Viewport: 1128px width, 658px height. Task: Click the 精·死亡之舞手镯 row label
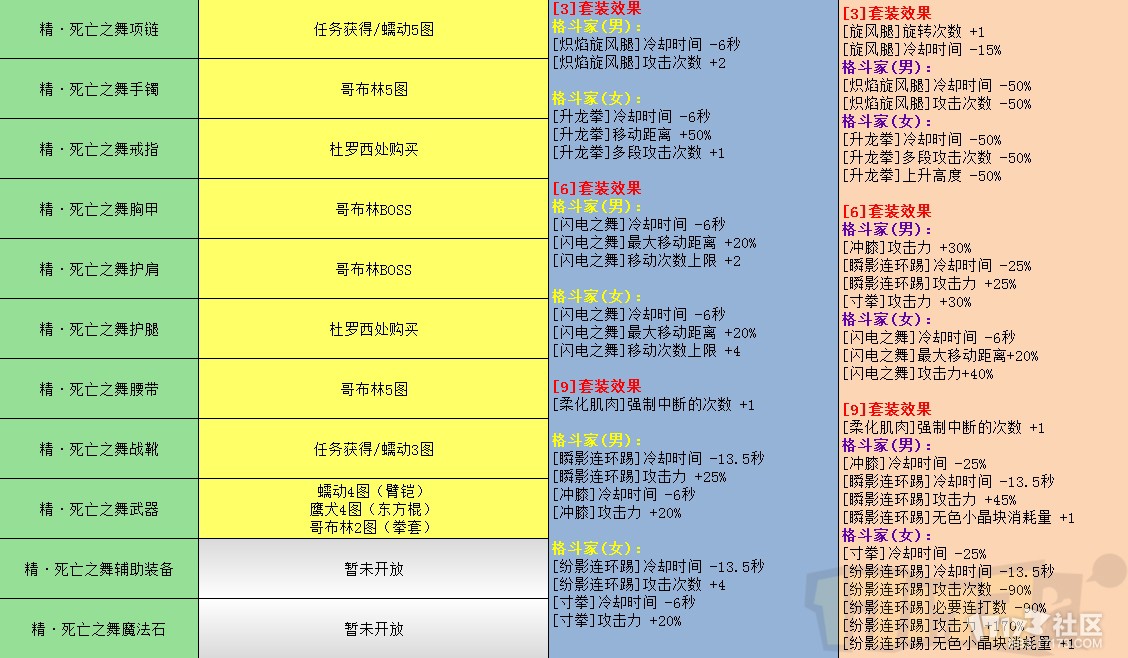[99, 89]
